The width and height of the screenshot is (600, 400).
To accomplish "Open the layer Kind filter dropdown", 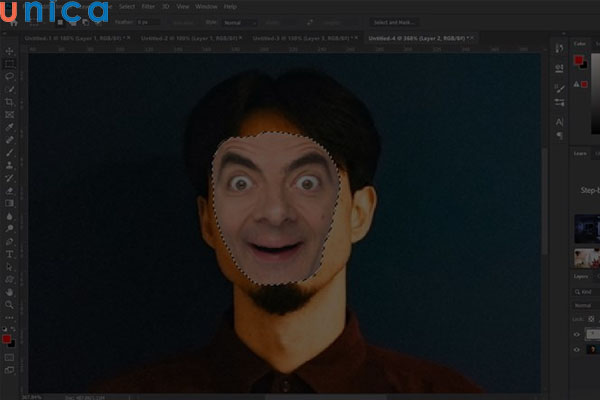I will coord(585,290).
